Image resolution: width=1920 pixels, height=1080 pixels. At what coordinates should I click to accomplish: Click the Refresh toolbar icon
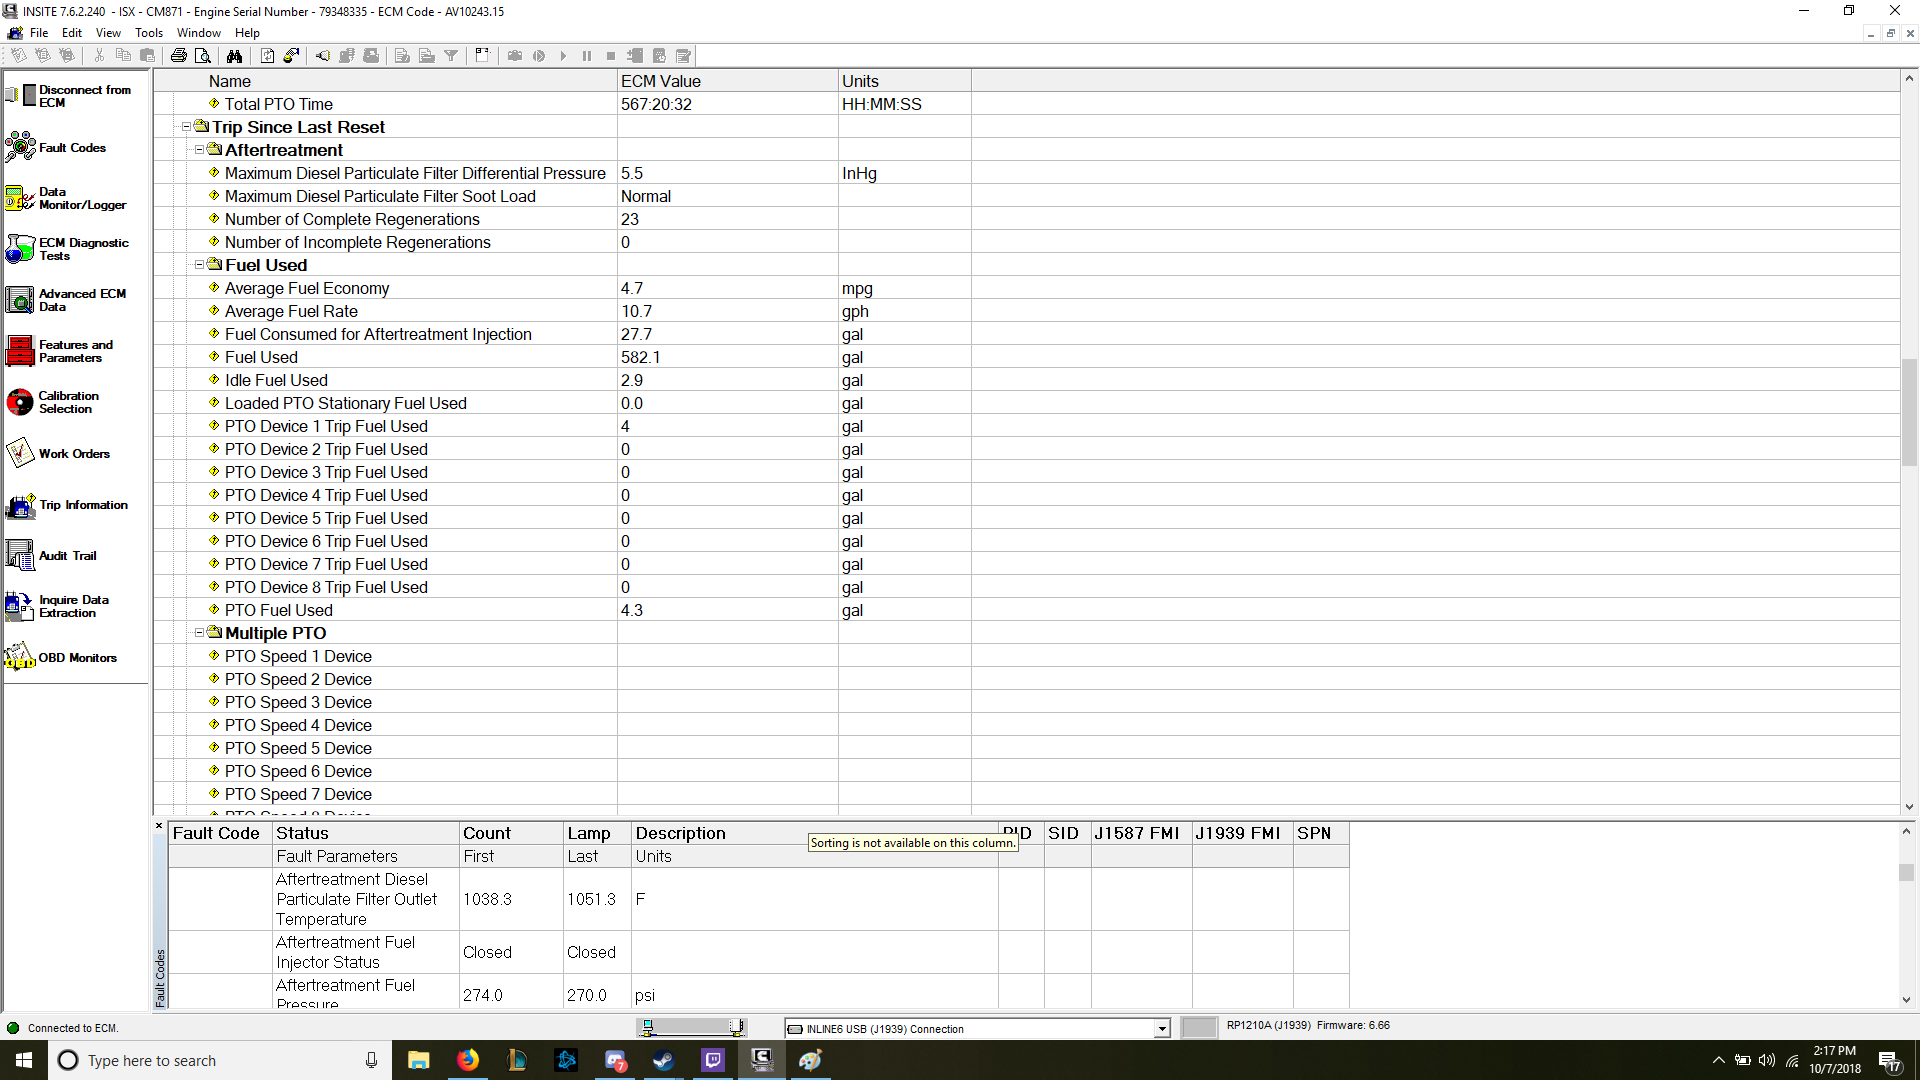267,56
